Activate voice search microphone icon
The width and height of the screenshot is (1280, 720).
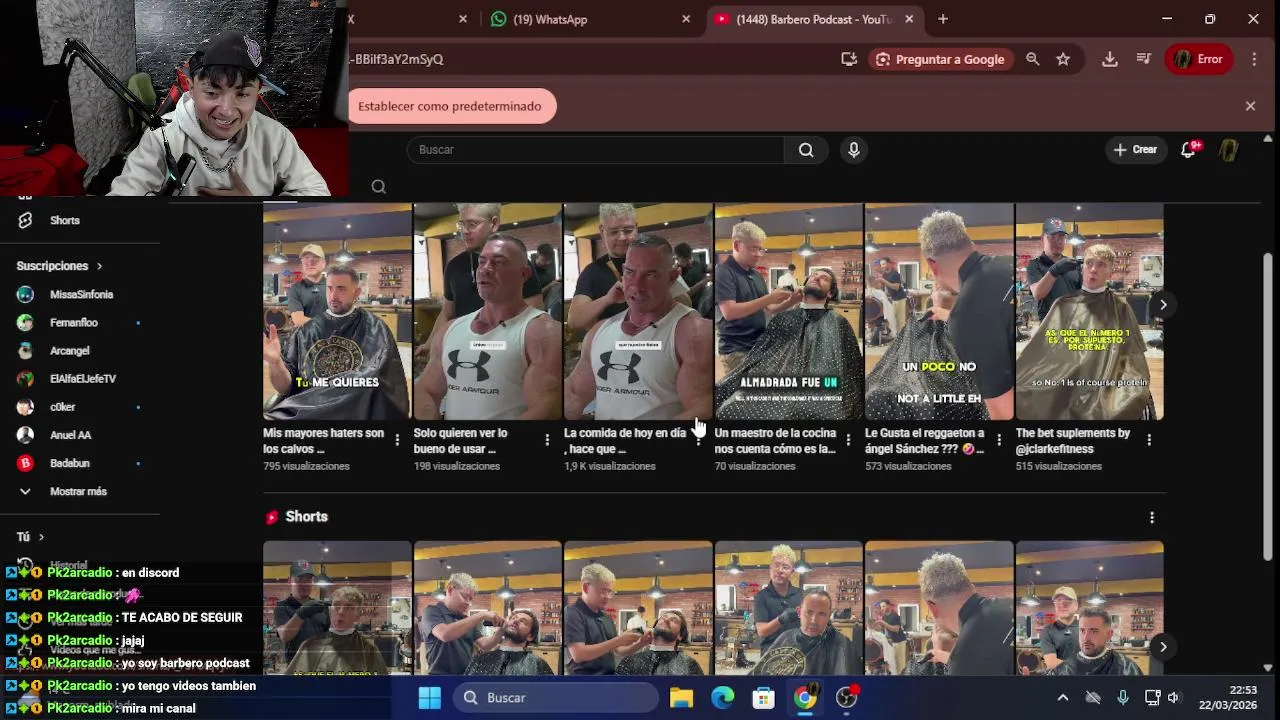(853, 150)
